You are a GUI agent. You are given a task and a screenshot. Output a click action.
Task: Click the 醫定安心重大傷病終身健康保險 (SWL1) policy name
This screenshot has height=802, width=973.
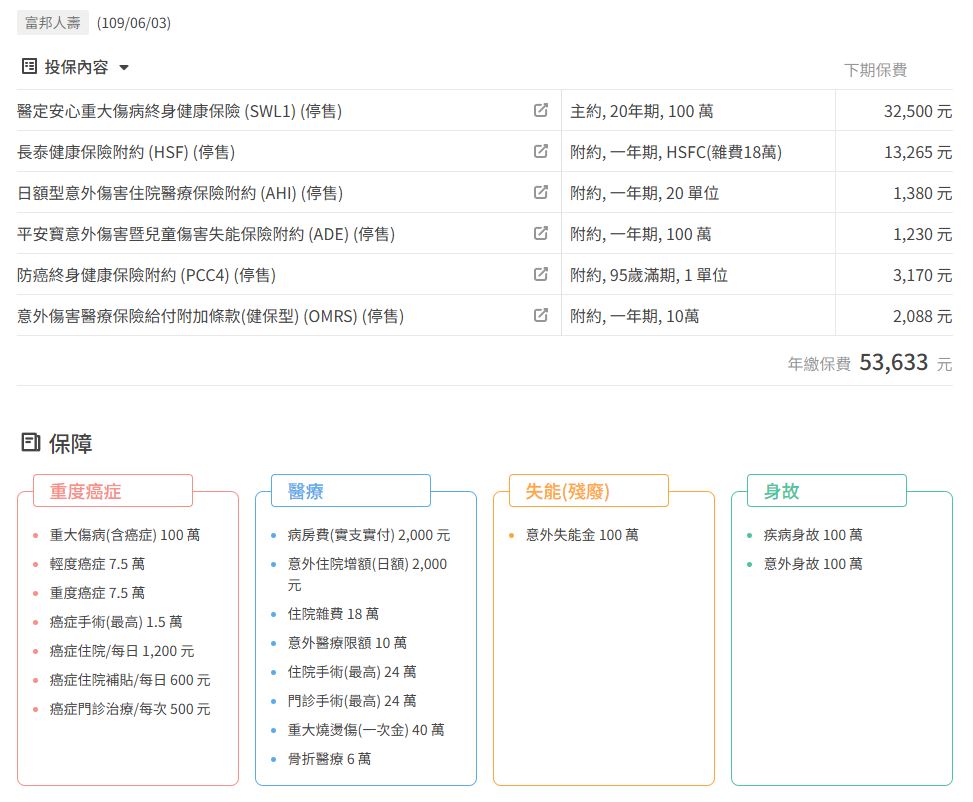(x=180, y=111)
